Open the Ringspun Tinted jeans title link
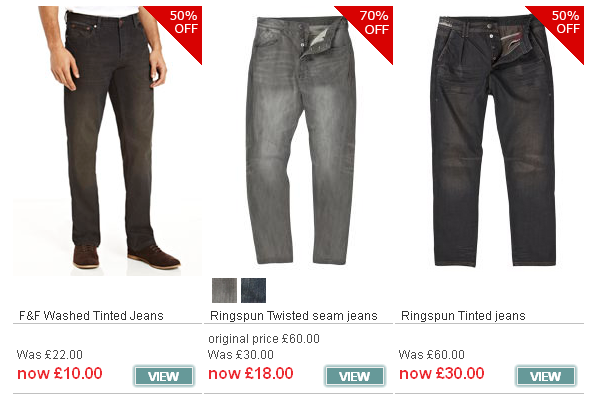Screen dimensions: 610x405 pos(463,316)
